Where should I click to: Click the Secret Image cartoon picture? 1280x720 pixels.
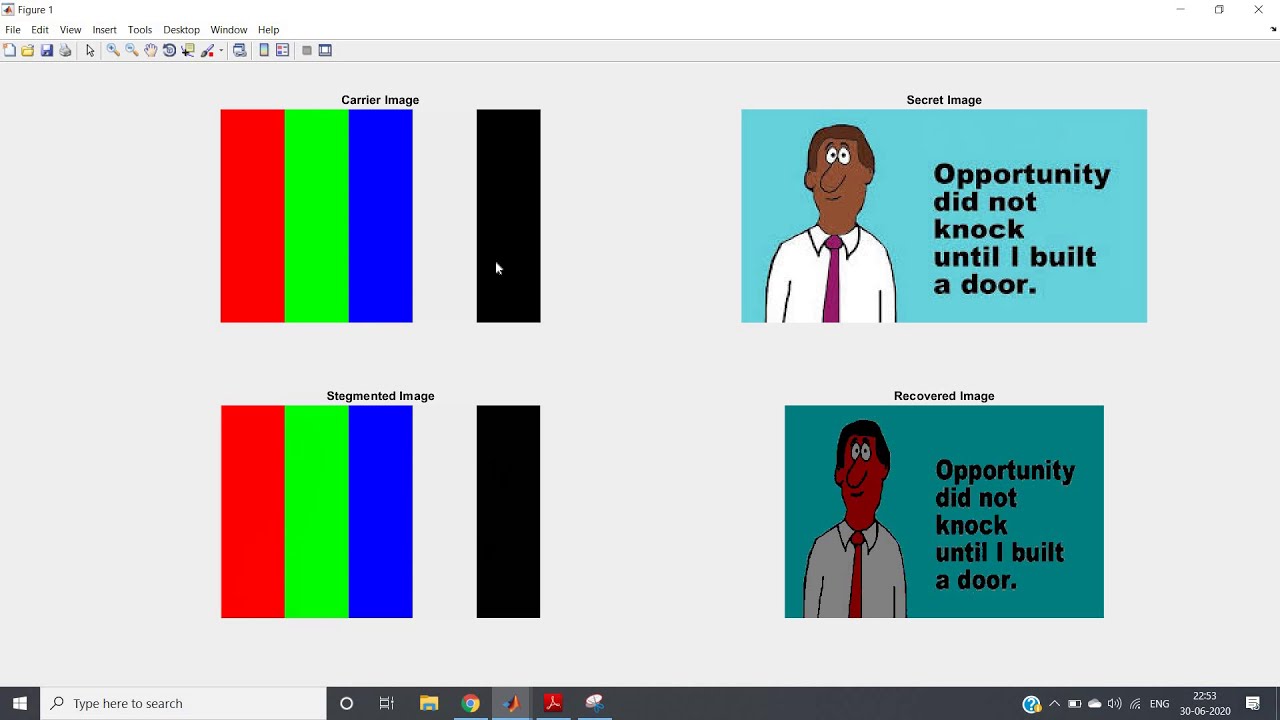coord(944,216)
